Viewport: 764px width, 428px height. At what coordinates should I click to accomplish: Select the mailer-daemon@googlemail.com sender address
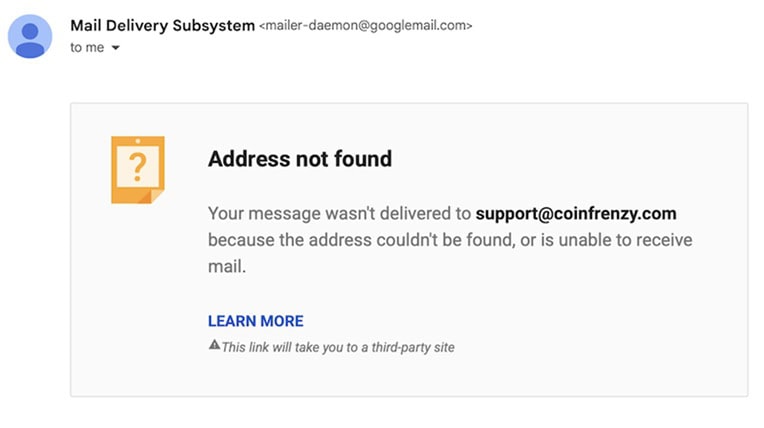pyautogui.click(x=365, y=26)
